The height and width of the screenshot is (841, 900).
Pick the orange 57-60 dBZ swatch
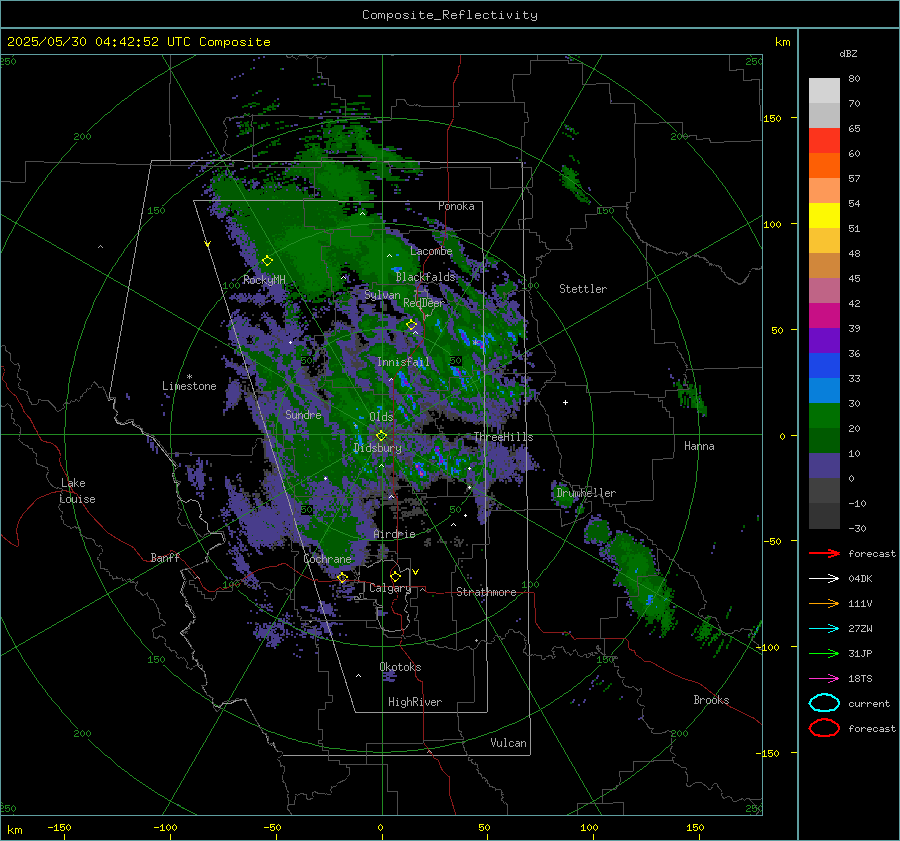(x=824, y=165)
